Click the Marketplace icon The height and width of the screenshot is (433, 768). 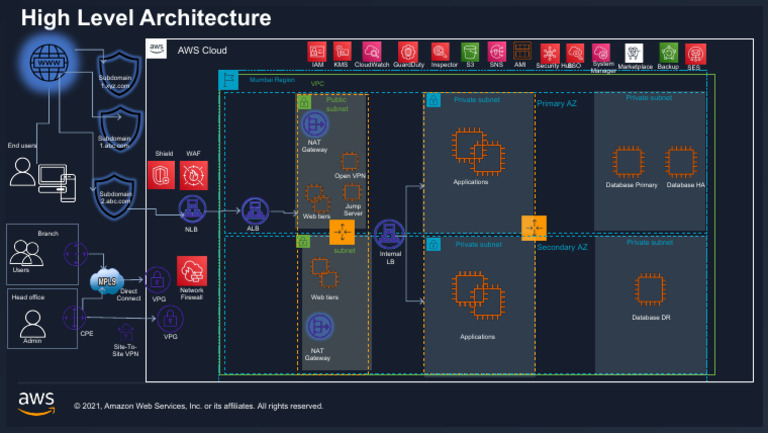[633, 52]
